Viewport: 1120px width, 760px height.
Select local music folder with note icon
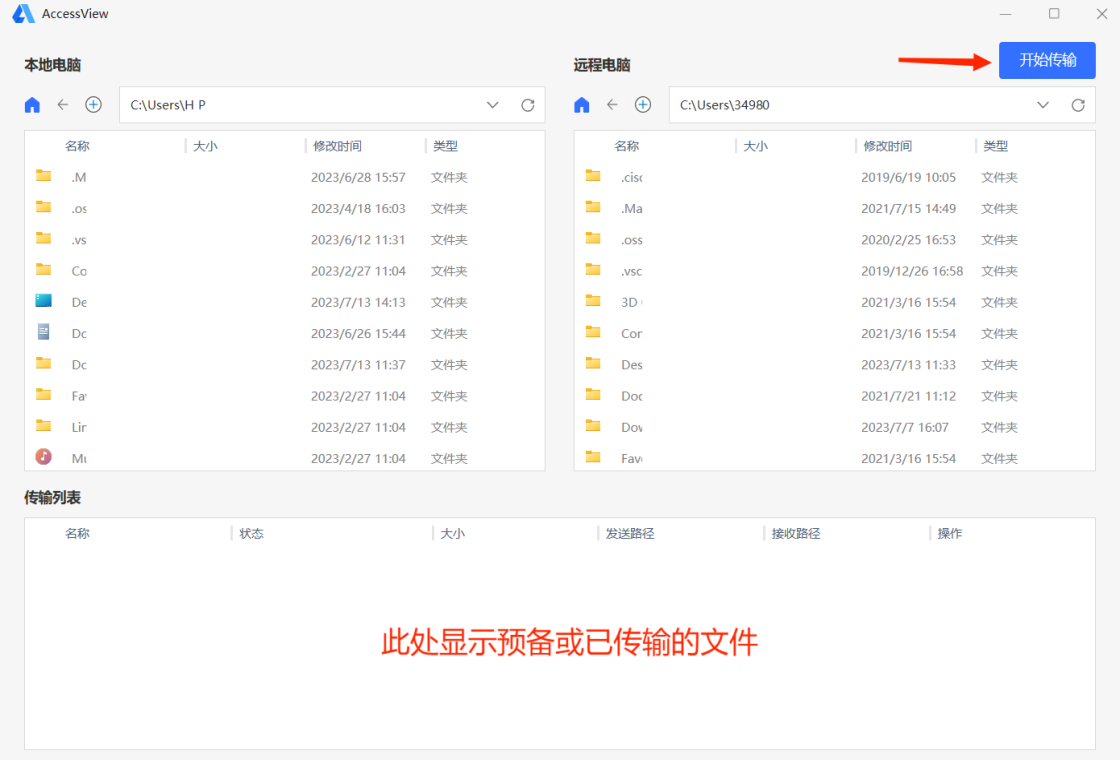(x=285, y=458)
